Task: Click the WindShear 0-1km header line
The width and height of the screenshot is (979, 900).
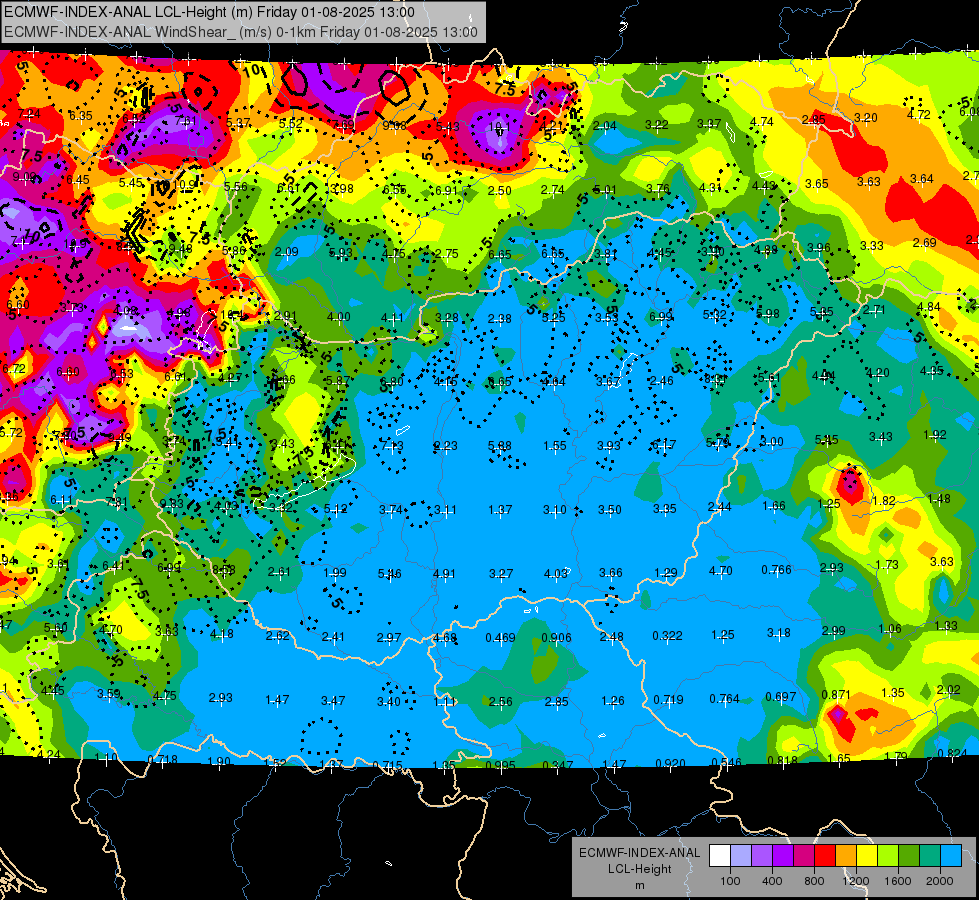Action: 240,32
